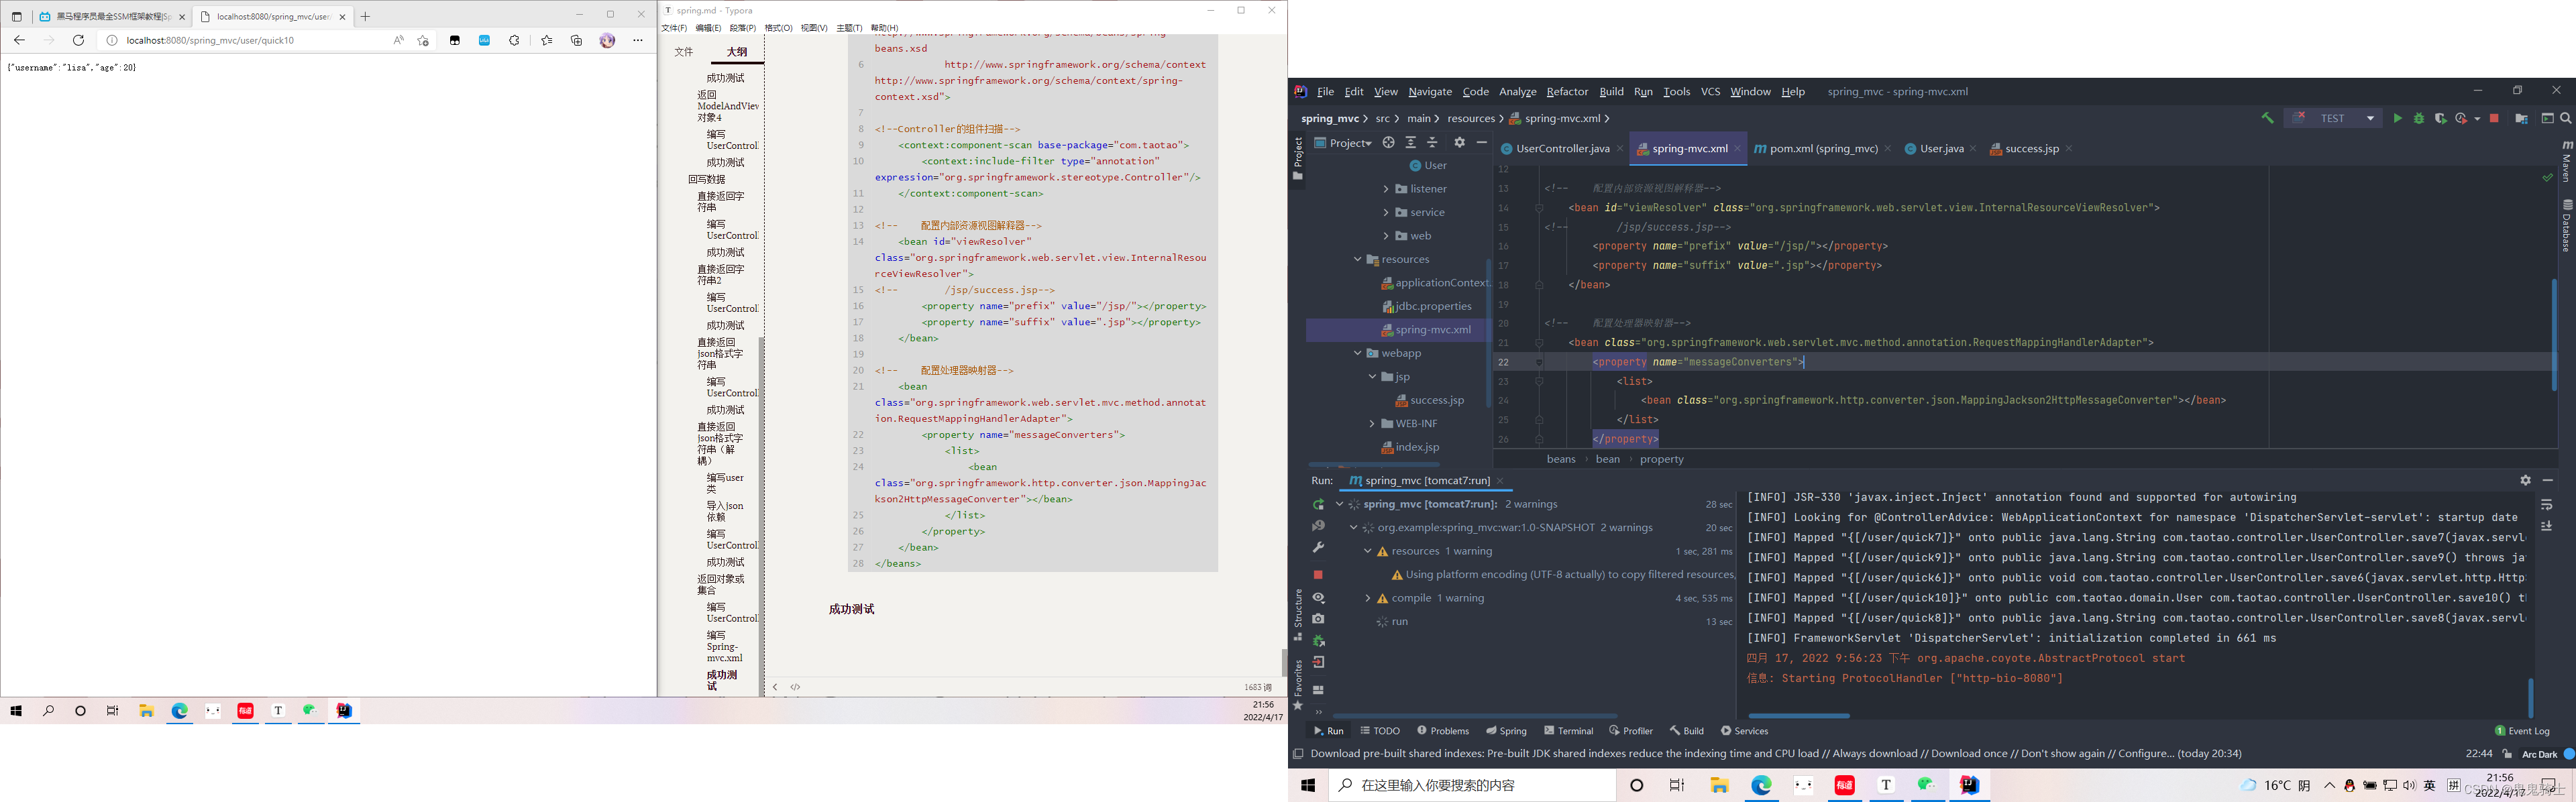Open the Terminal tool window
Viewport: 2576px width, 802px height.
(x=1568, y=731)
